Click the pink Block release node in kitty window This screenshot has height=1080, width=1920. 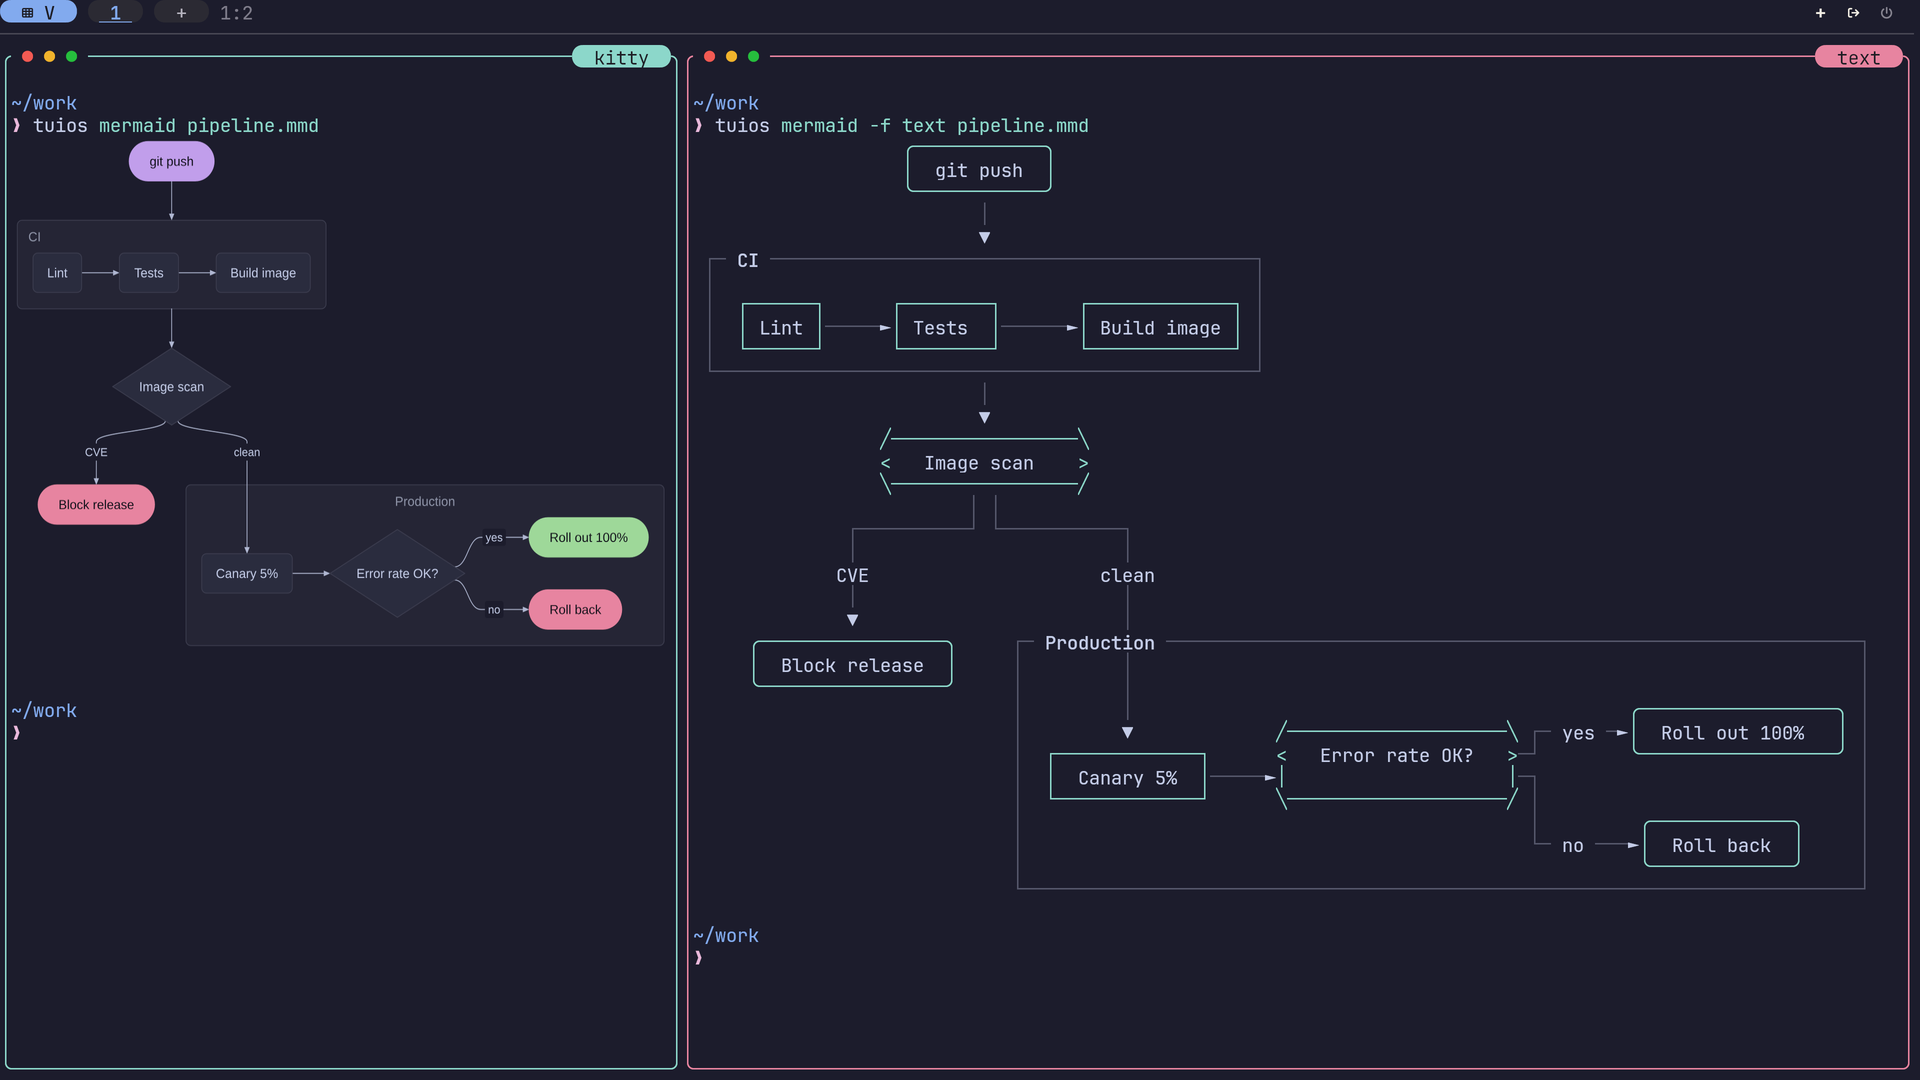96,505
